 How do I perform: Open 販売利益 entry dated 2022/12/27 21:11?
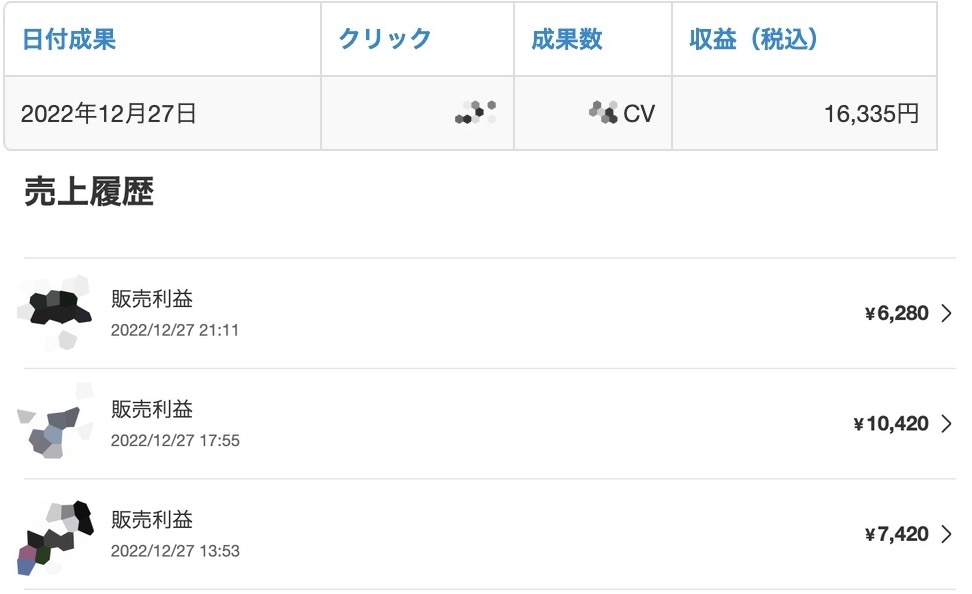click(x=490, y=313)
